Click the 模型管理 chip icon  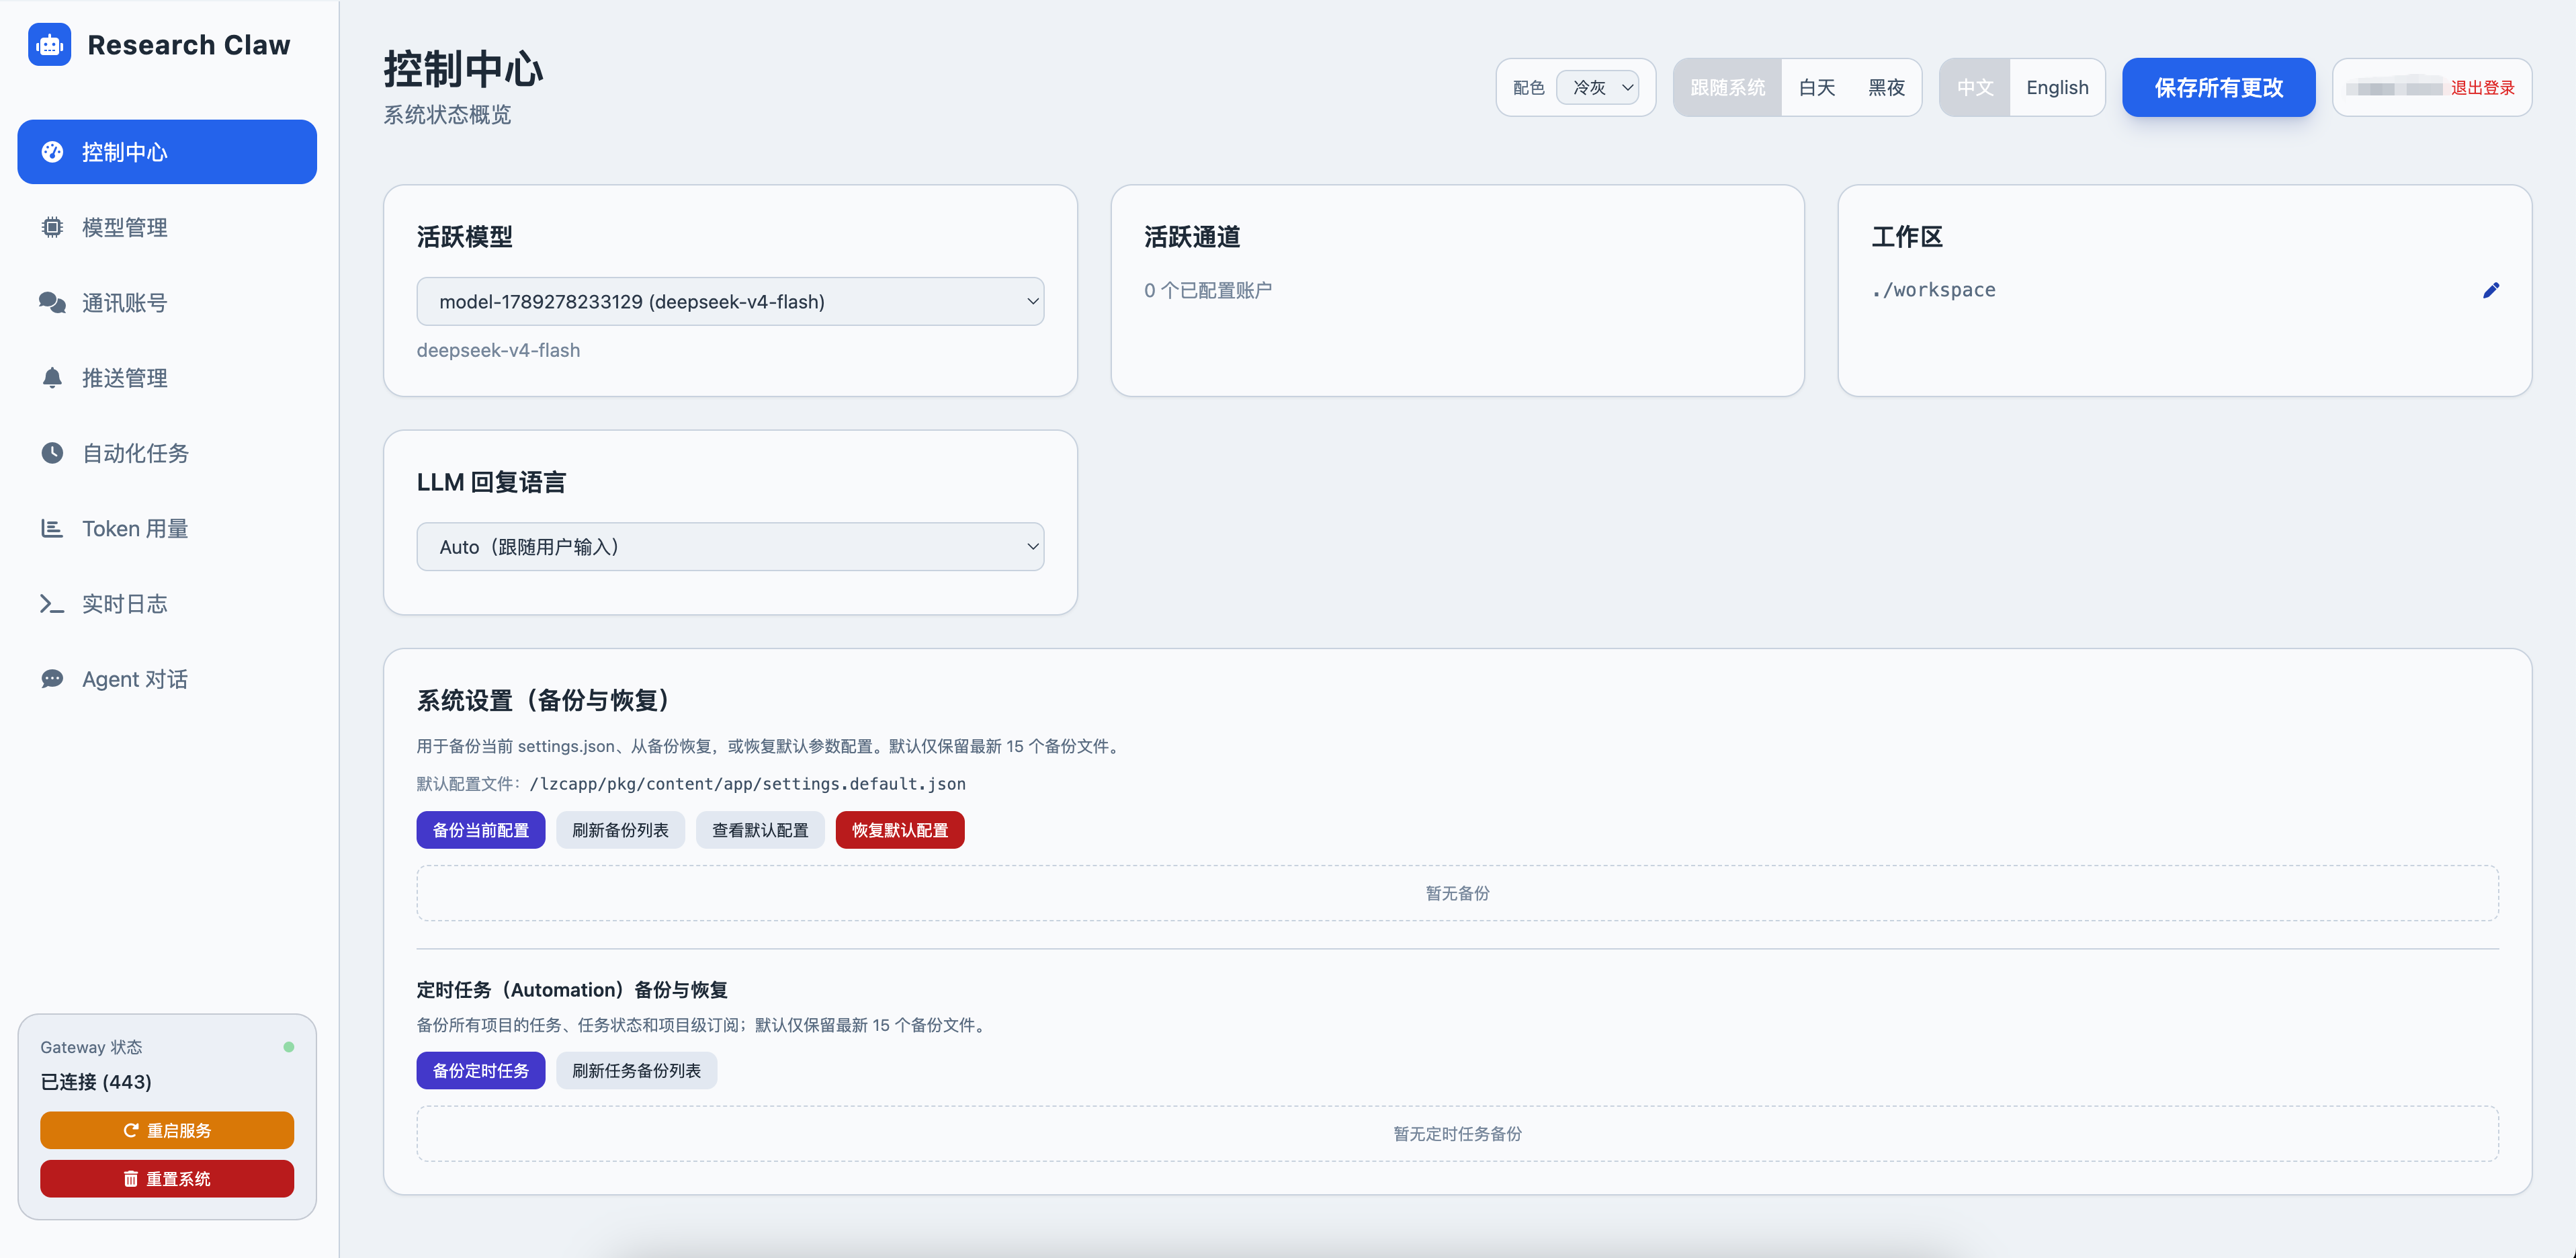point(52,227)
